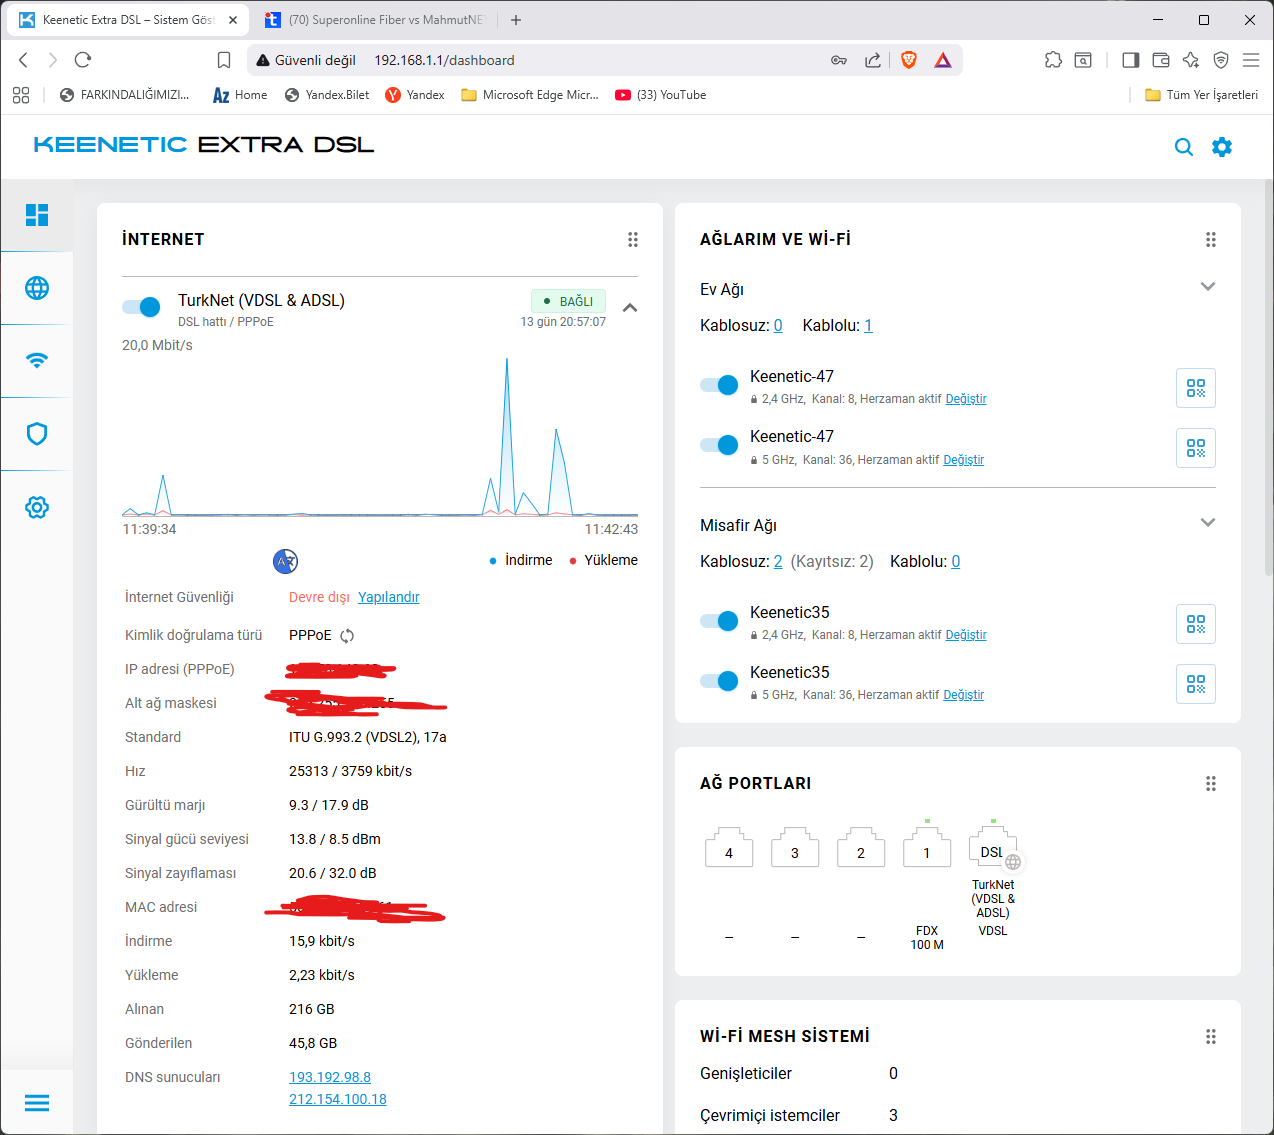Image resolution: width=1274 pixels, height=1135 pixels.
Task: Turn off Keenetic35 2,4 GHz guest network
Action: [719, 621]
